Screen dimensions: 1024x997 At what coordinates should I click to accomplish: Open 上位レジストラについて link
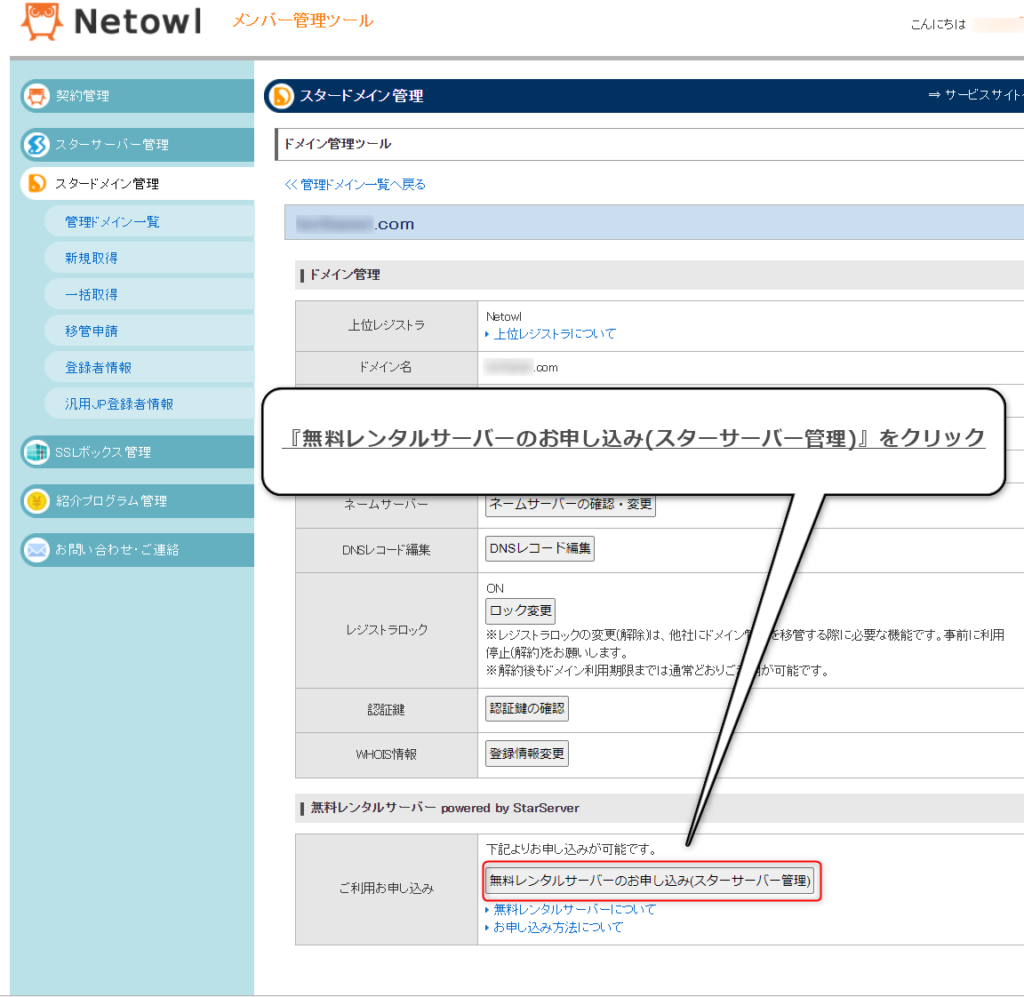(x=554, y=334)
